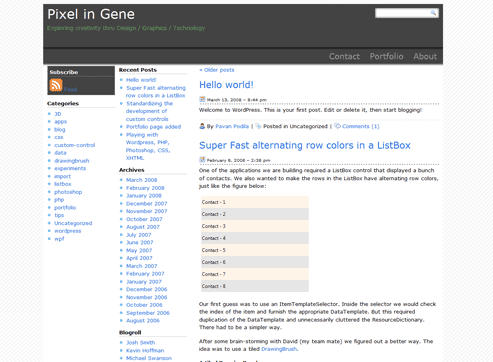Open the January 2007 archive
The width and height of the screenshot is (493, 362).
point(144,282)
